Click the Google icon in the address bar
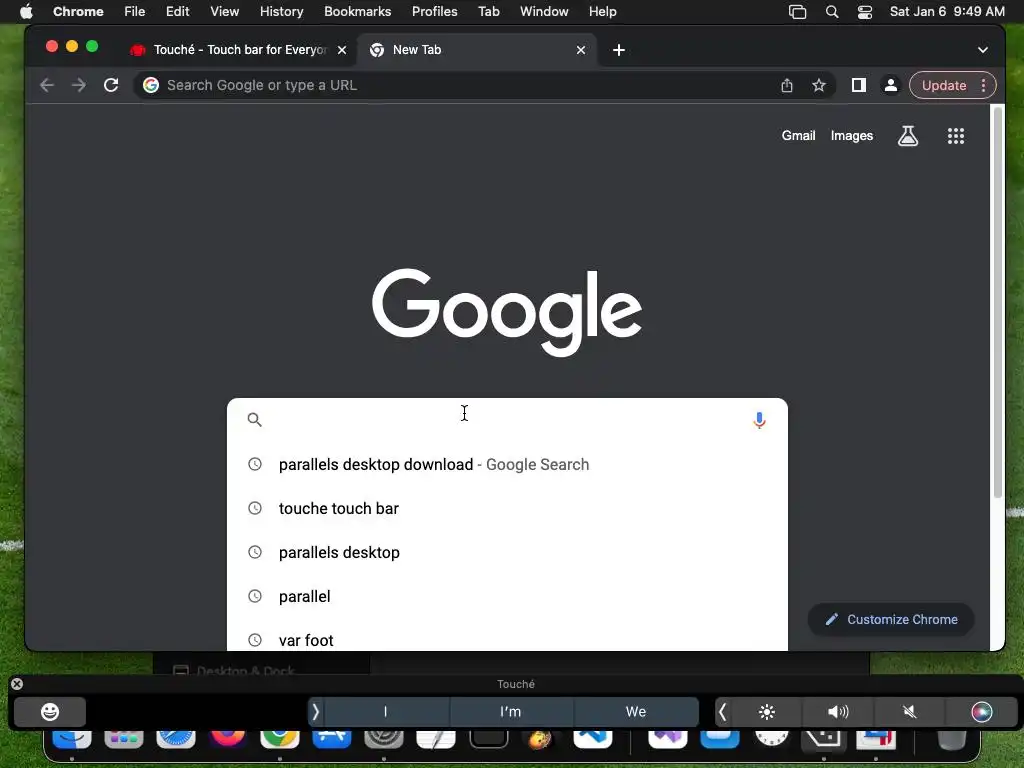The height and width of the screenshot is (768, 1024). (x=151, y=86)
